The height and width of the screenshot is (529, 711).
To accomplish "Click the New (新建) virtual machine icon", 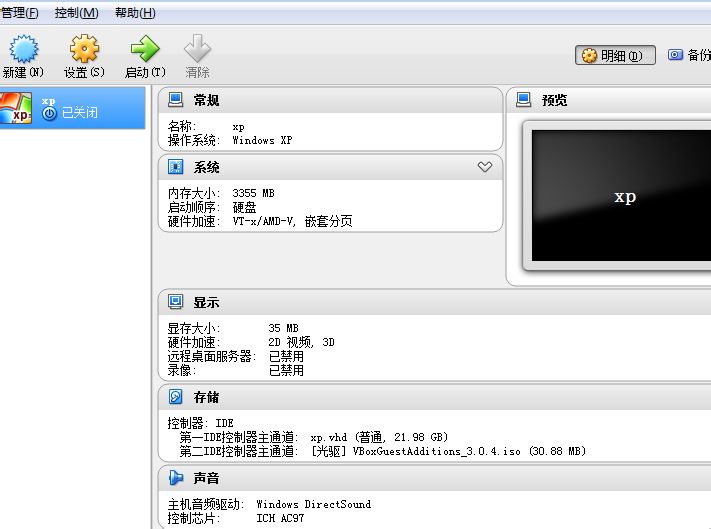I will (24, 49).
